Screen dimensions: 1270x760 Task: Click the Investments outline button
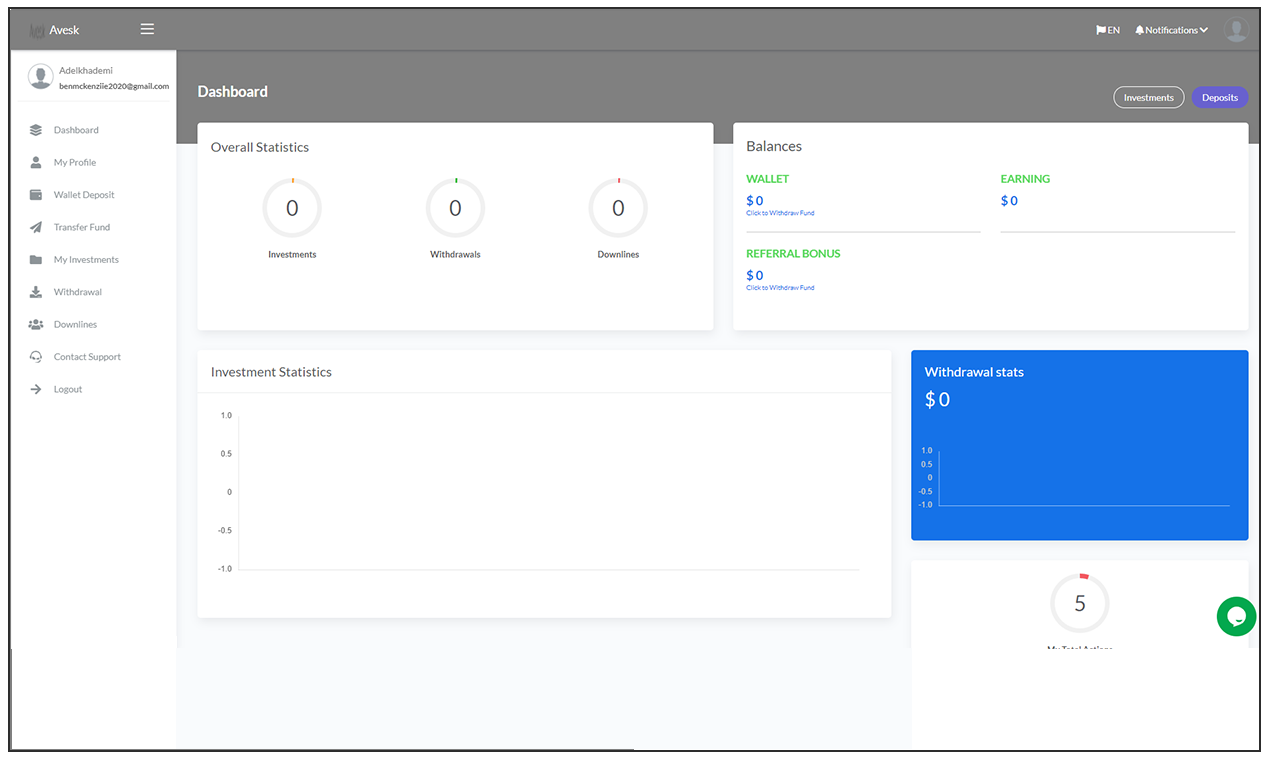(1148, 97)
